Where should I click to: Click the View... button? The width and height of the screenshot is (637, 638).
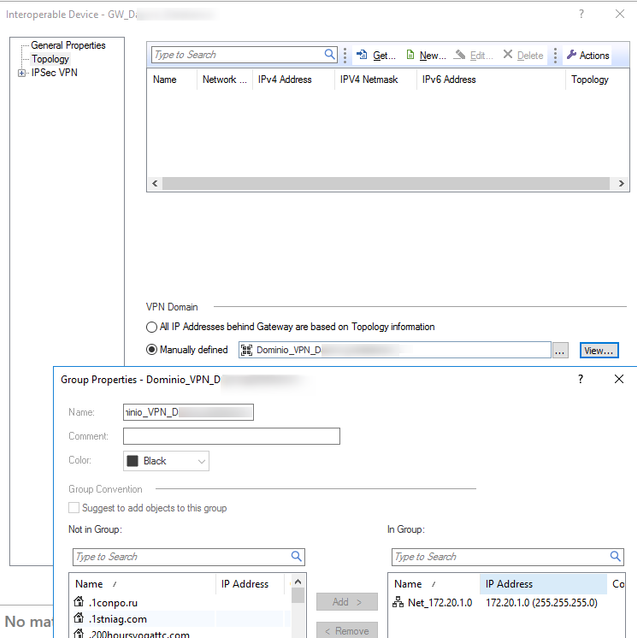(x=599, y=350)
